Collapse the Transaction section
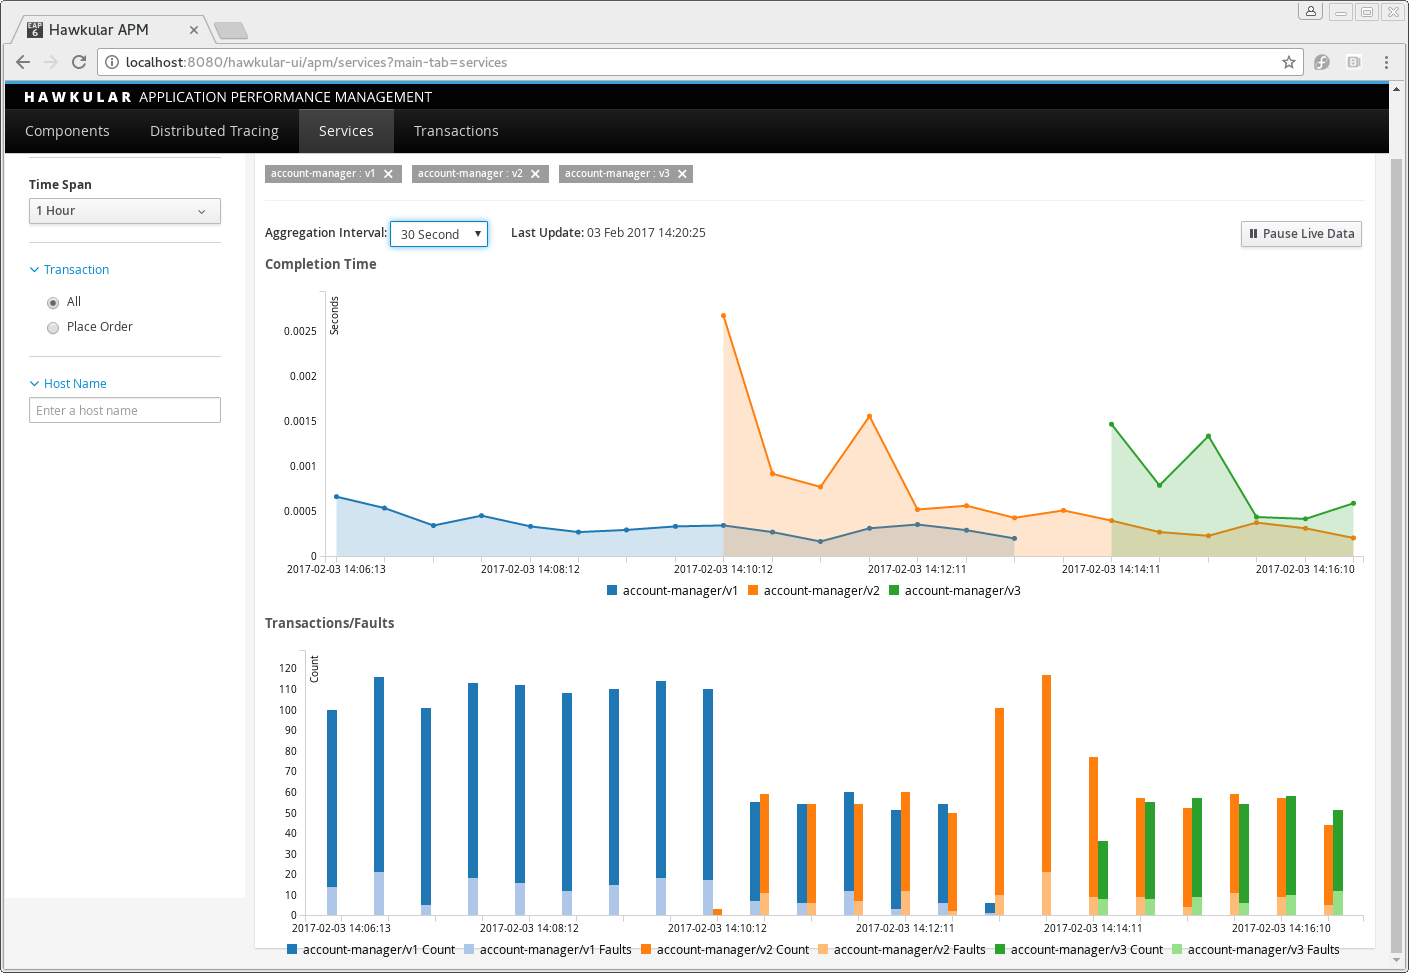1409x973 pixels. click(69, 270)
